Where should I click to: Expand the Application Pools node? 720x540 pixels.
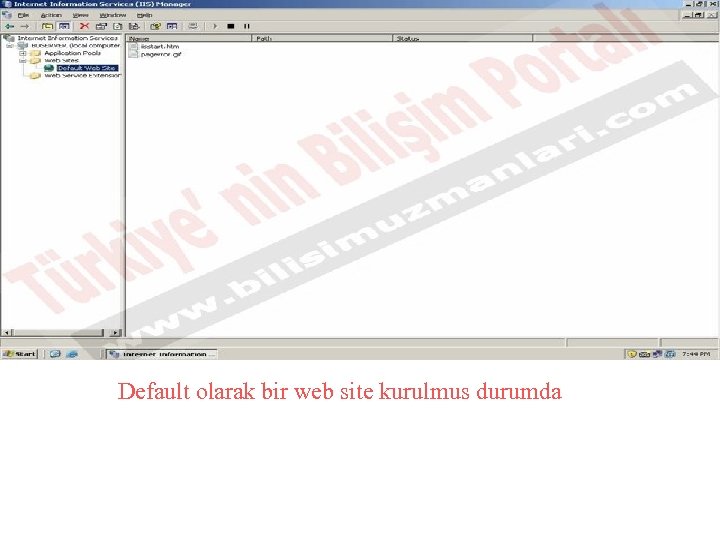[x=22, y=53]
